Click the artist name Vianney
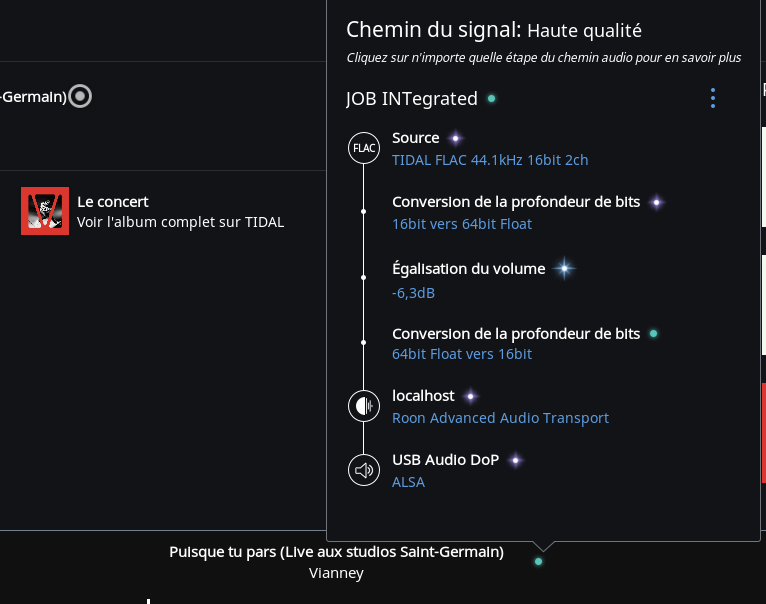Viewport: 766px width, 604px height. coord(336,573)
